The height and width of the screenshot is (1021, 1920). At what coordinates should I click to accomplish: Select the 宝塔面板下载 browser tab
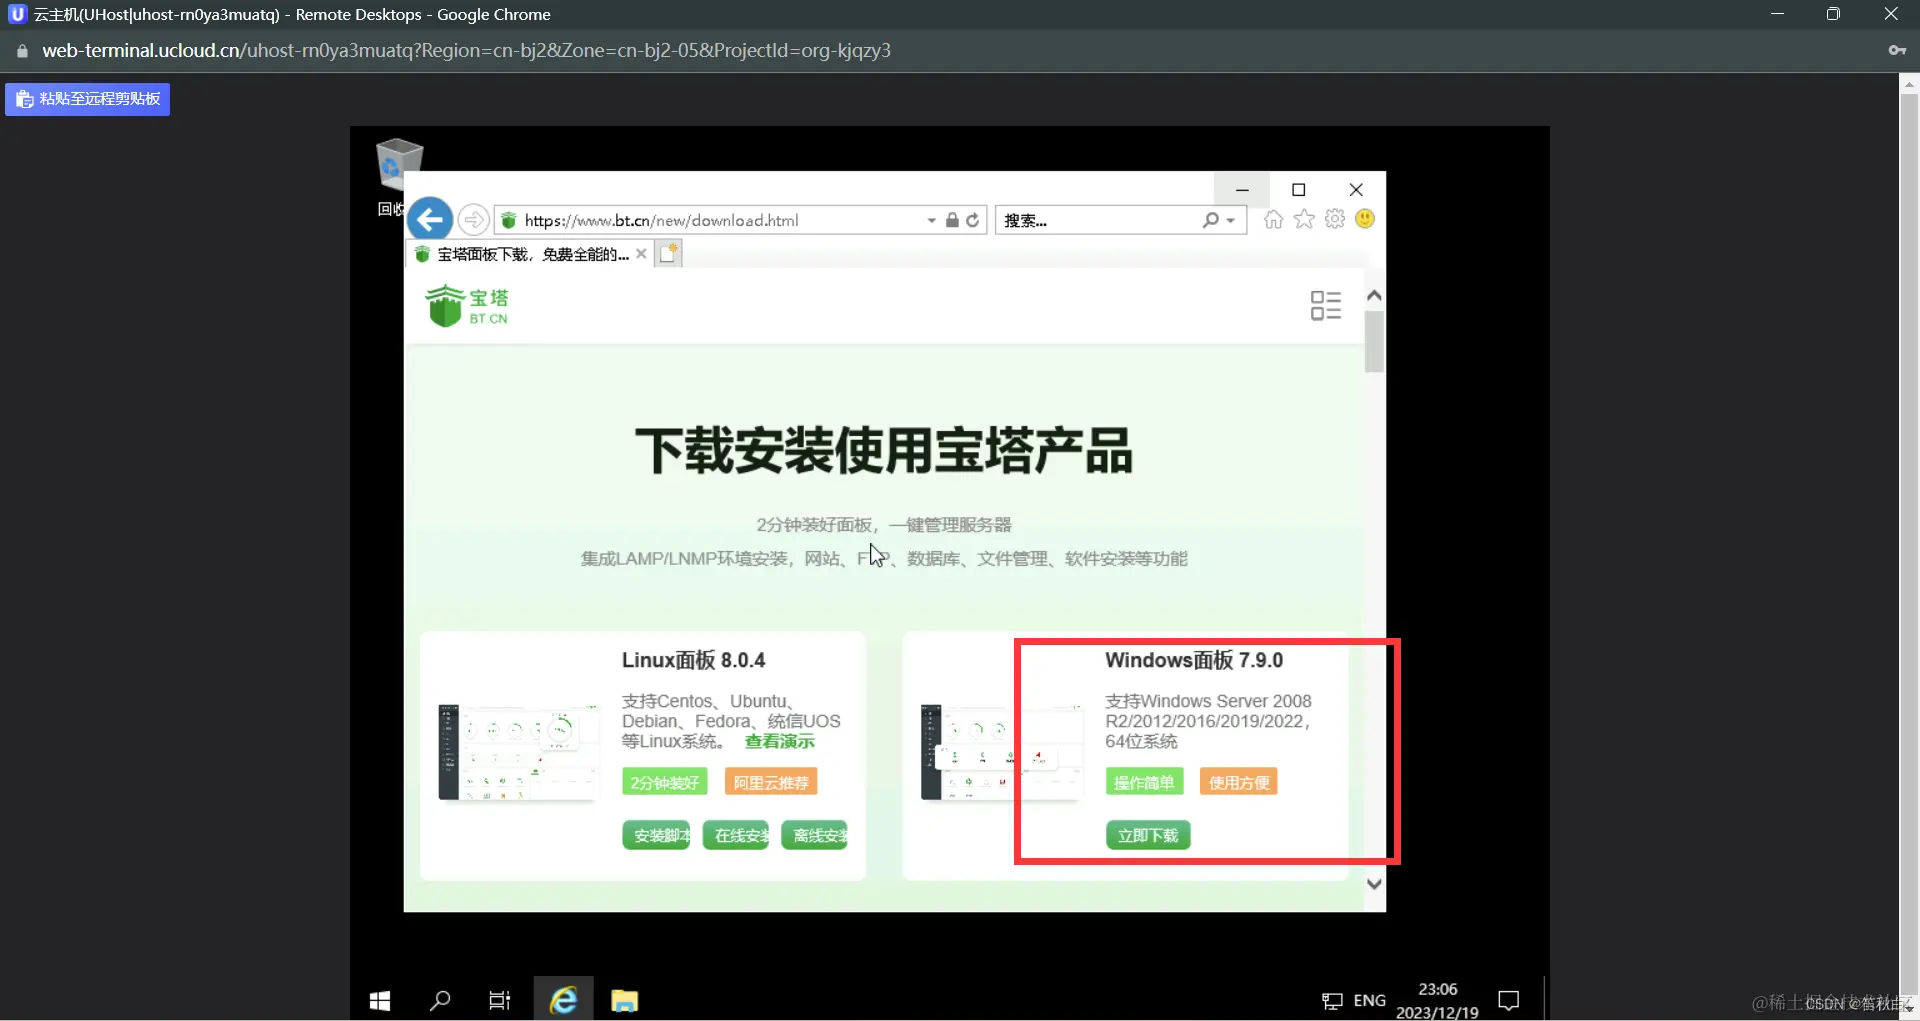click(x=525, y=253)
